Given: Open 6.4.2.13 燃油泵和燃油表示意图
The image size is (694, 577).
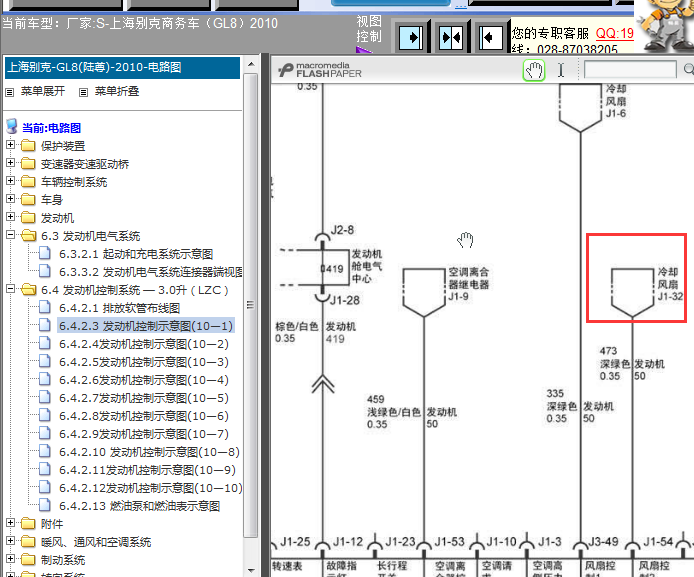Looking at the screenshot, I should 139,506.
